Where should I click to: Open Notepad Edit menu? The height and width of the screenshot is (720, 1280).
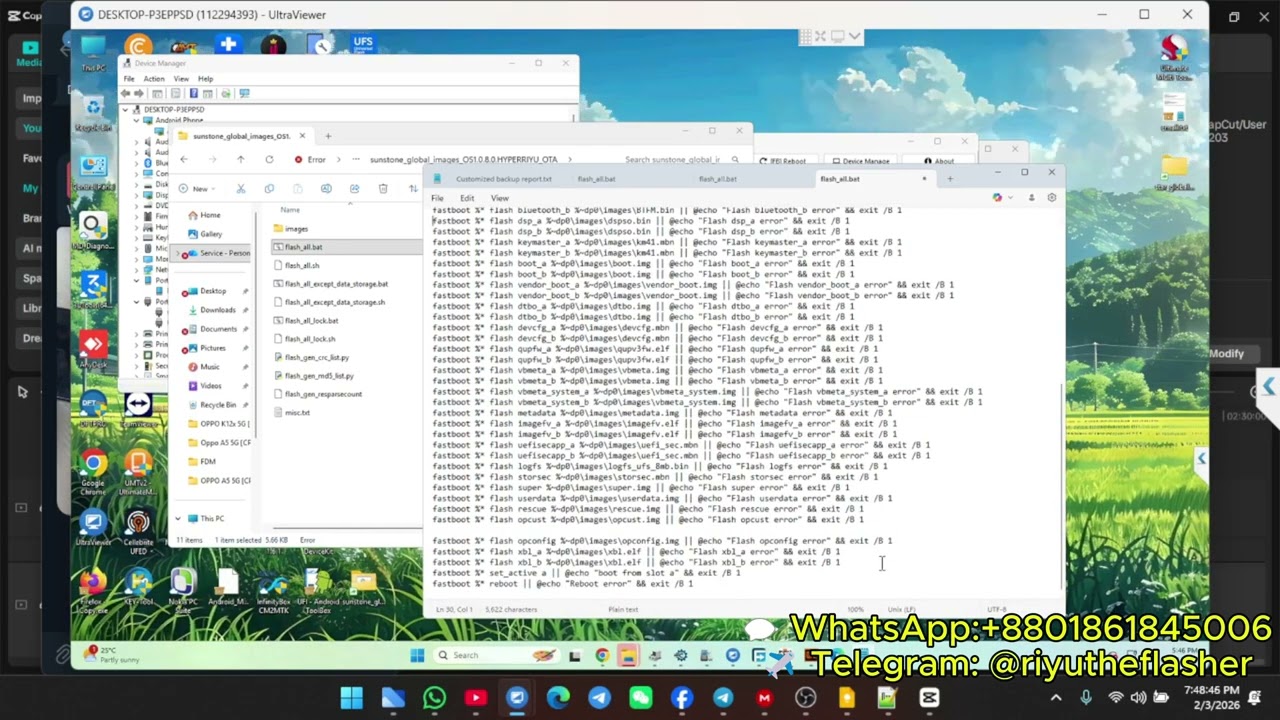point(467,198)
